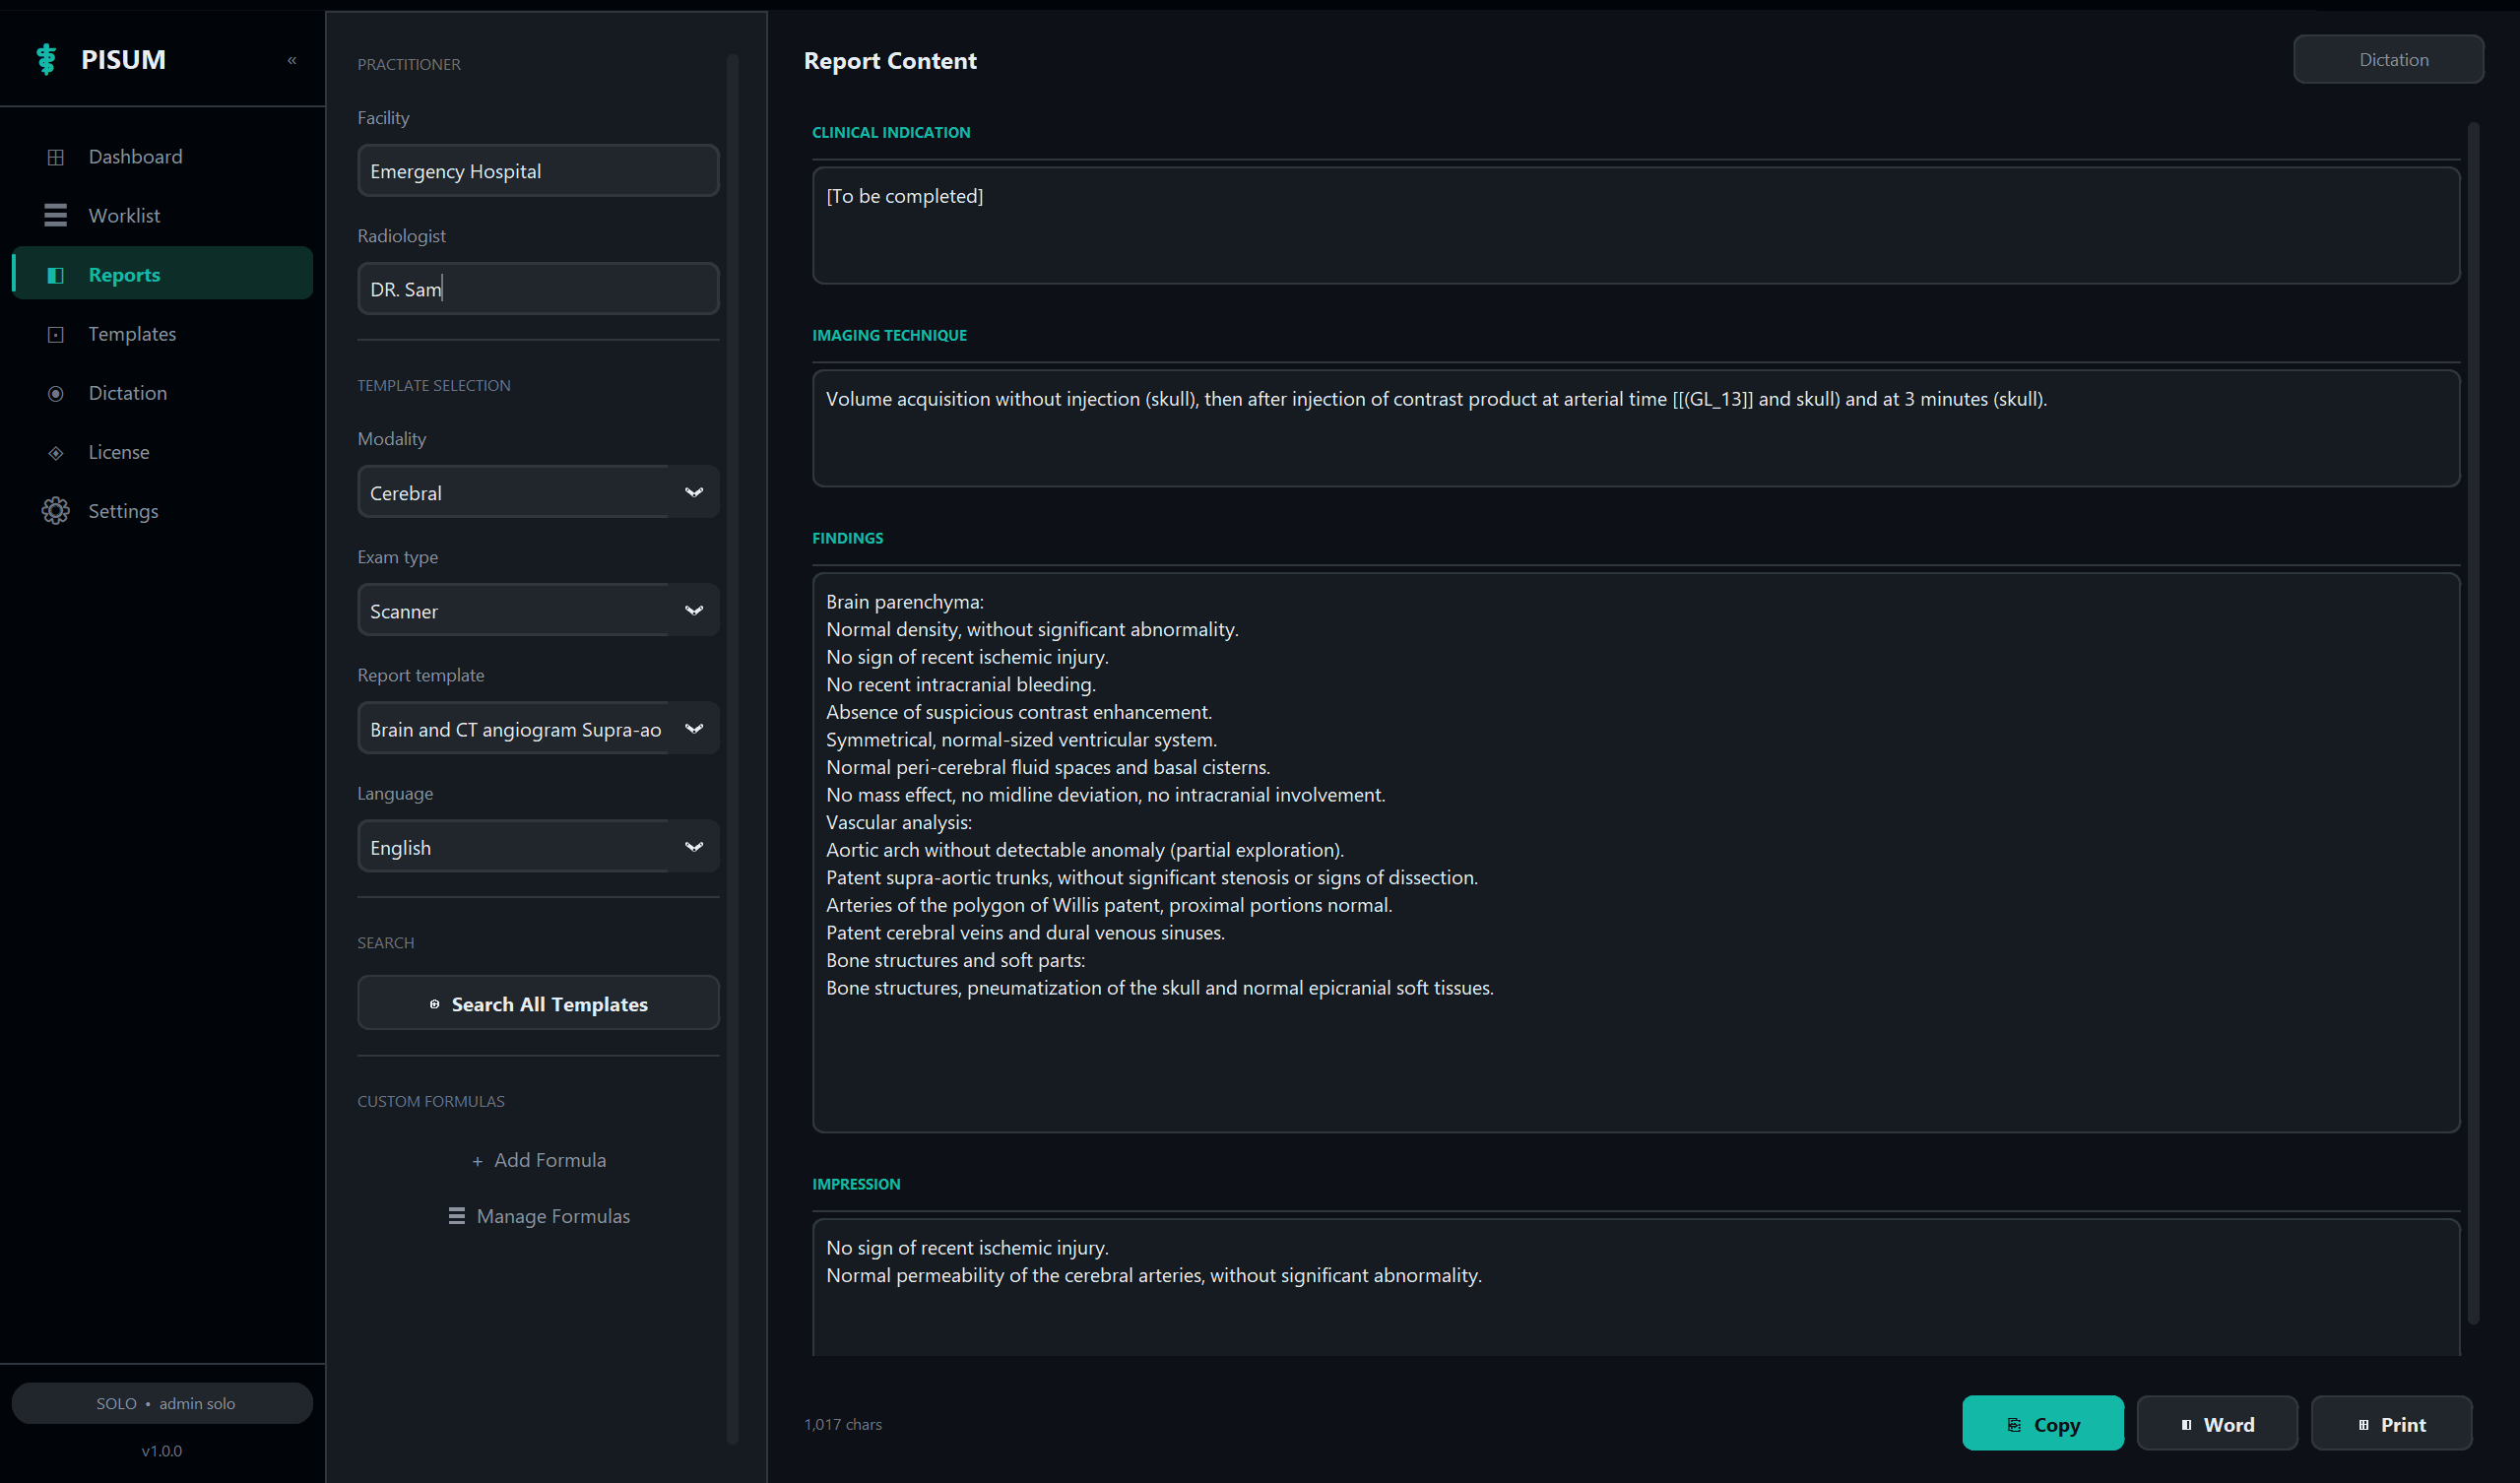Click the Dashboard grid icon
Screen dimensions: 2520x1483
(56, 157)
